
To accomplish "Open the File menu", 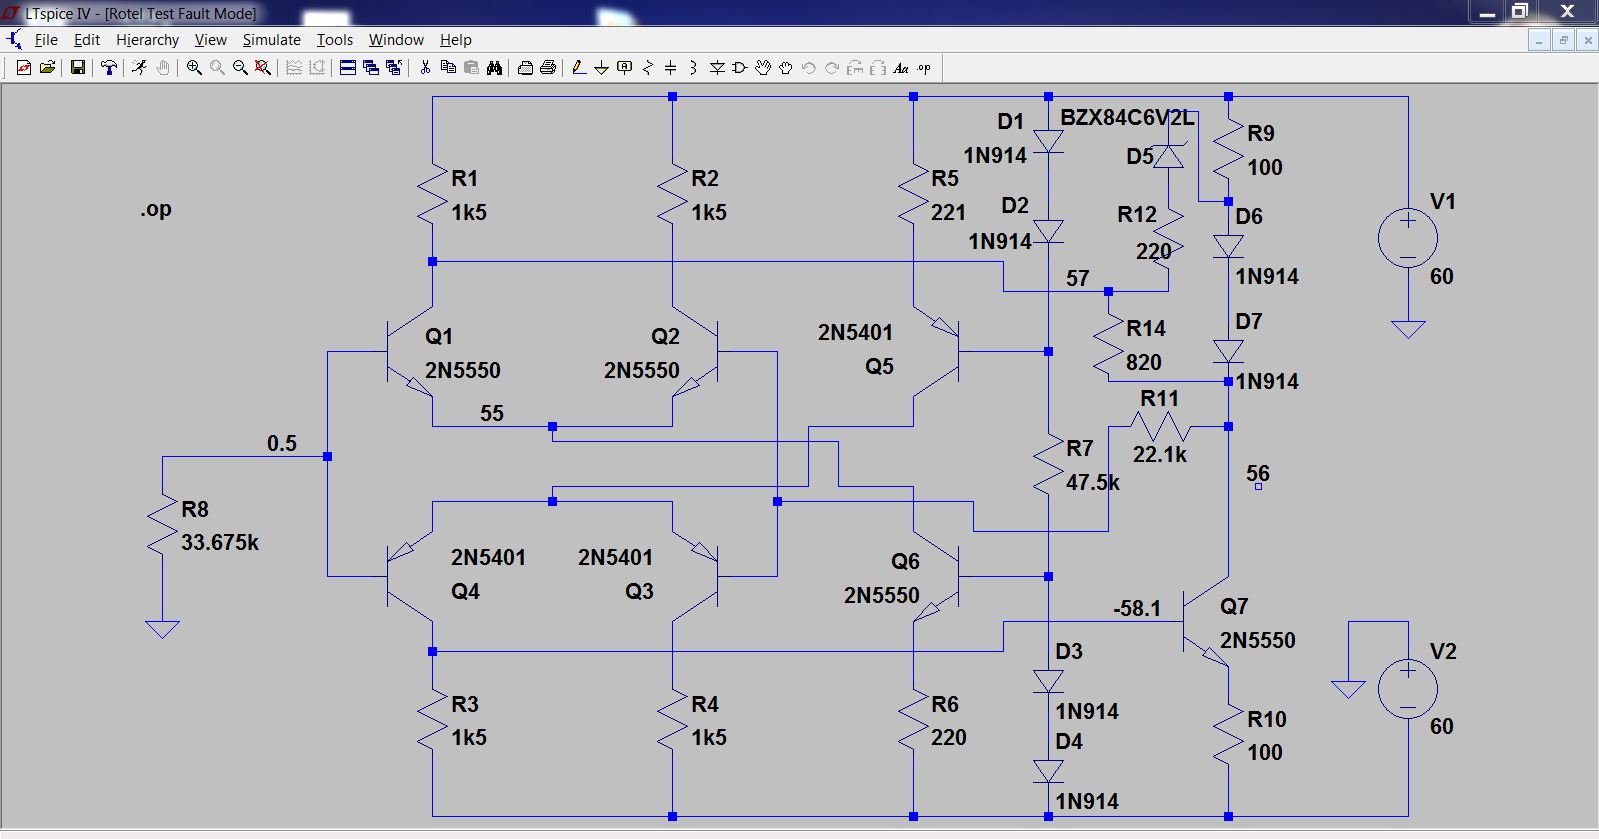I will [x=46, y=40].
